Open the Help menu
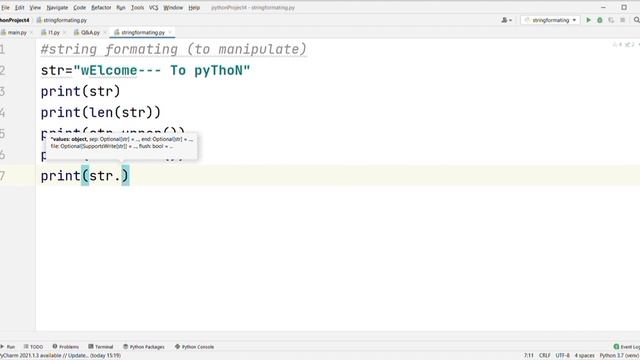This screenshot has height=360, width=640. click(x=194, y=7)
